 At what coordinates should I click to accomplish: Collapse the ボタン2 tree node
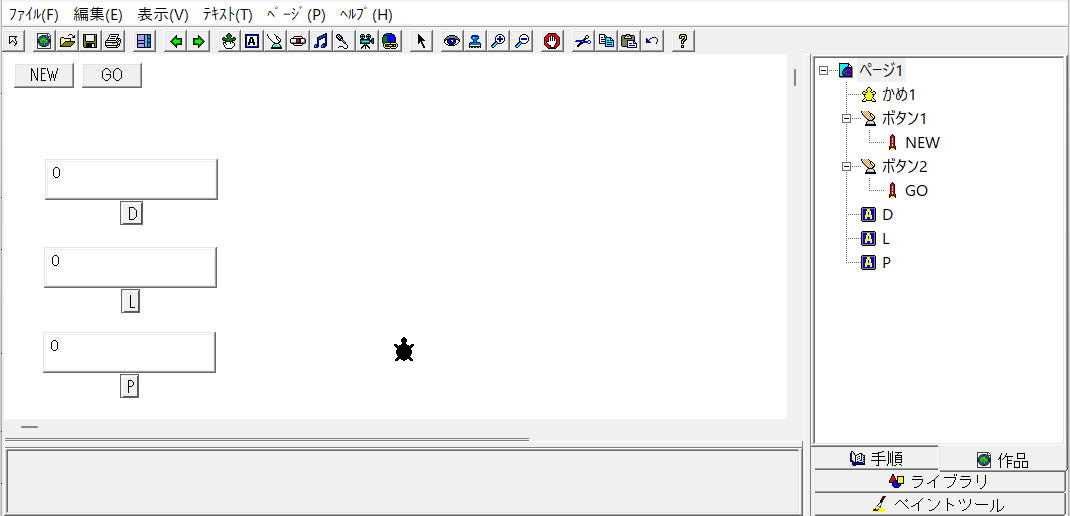point(847,167)
